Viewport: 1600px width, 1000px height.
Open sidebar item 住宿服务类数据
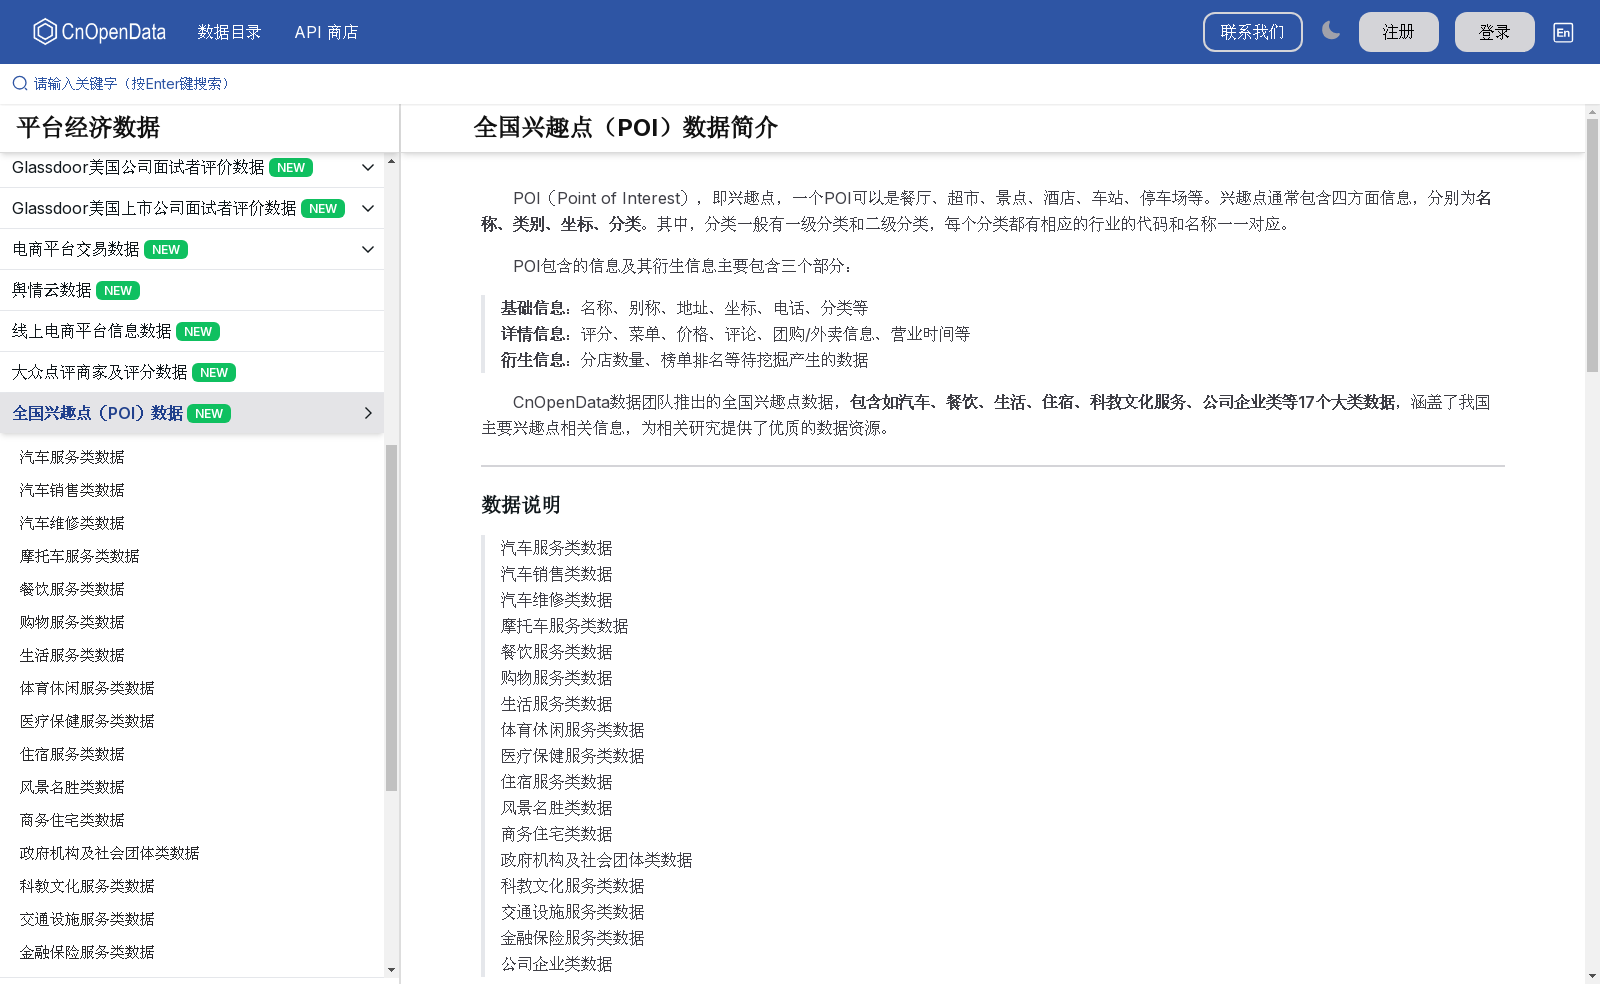(72, 754)
